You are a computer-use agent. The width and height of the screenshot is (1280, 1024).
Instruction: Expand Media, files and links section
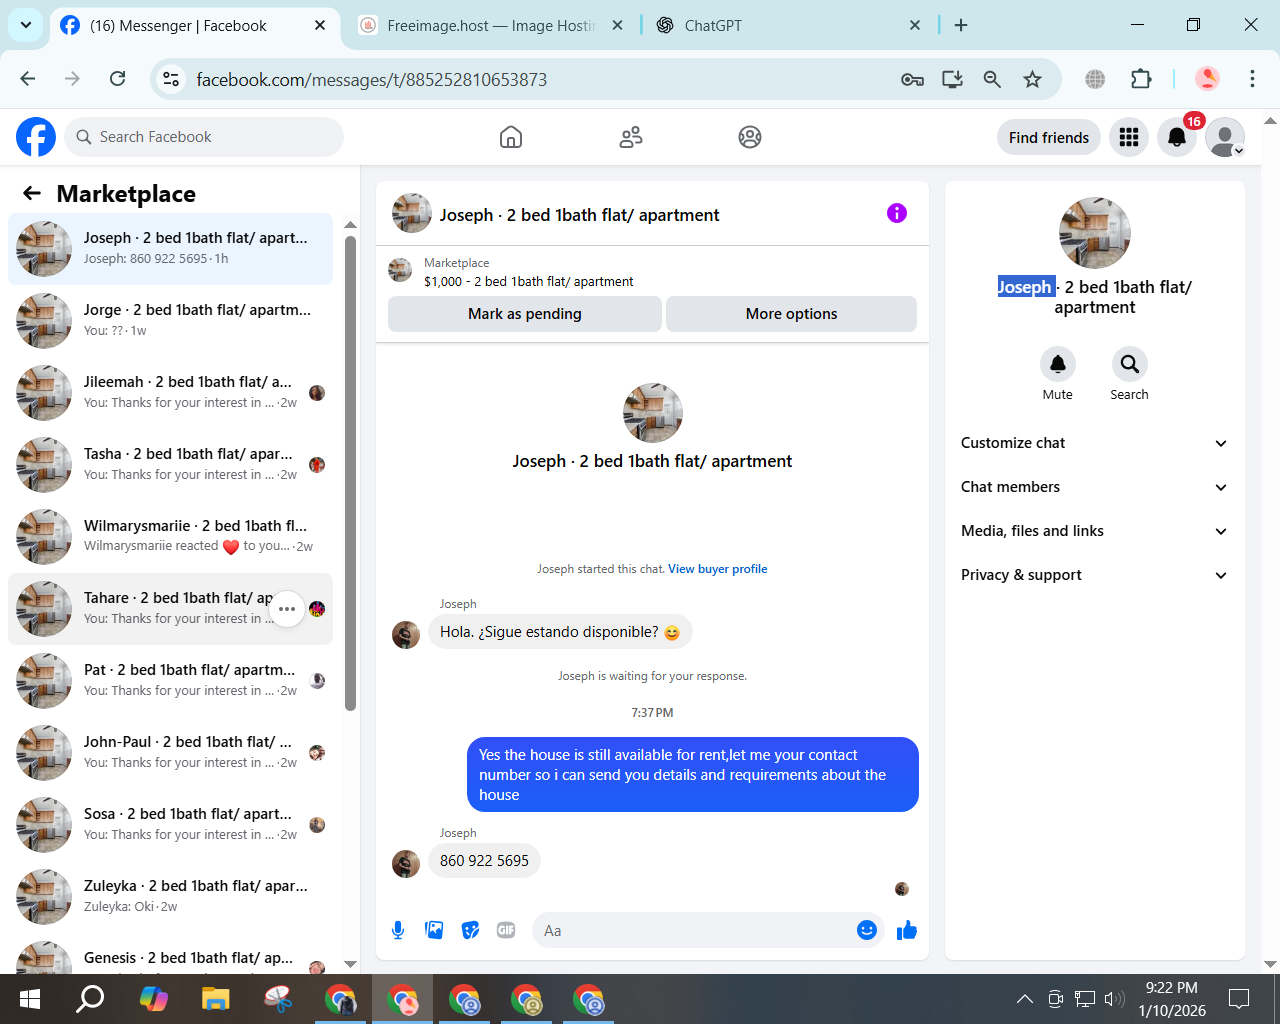coord(1095,531)
